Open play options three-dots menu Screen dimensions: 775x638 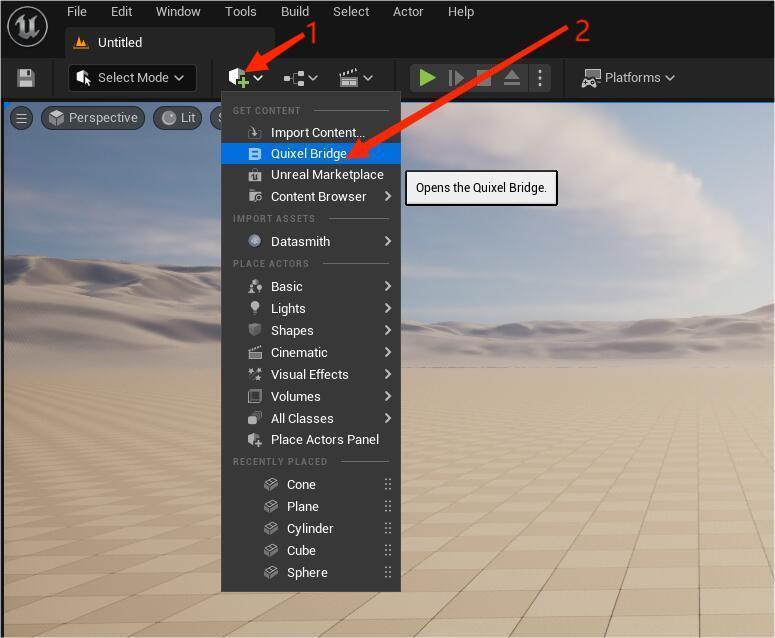[540, 78]
